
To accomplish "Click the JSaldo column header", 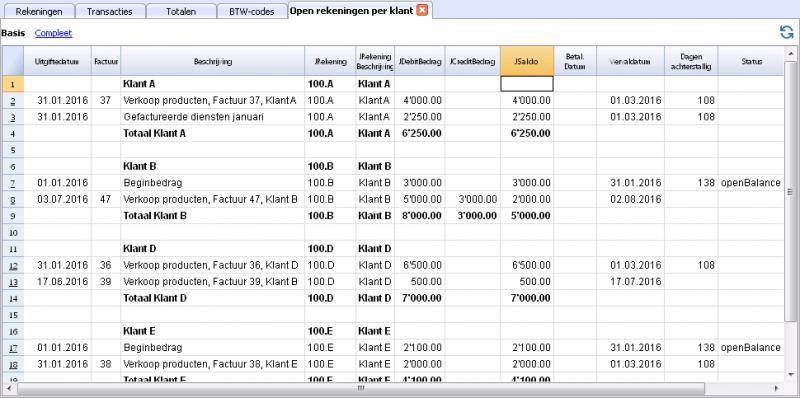I will 527,61.
